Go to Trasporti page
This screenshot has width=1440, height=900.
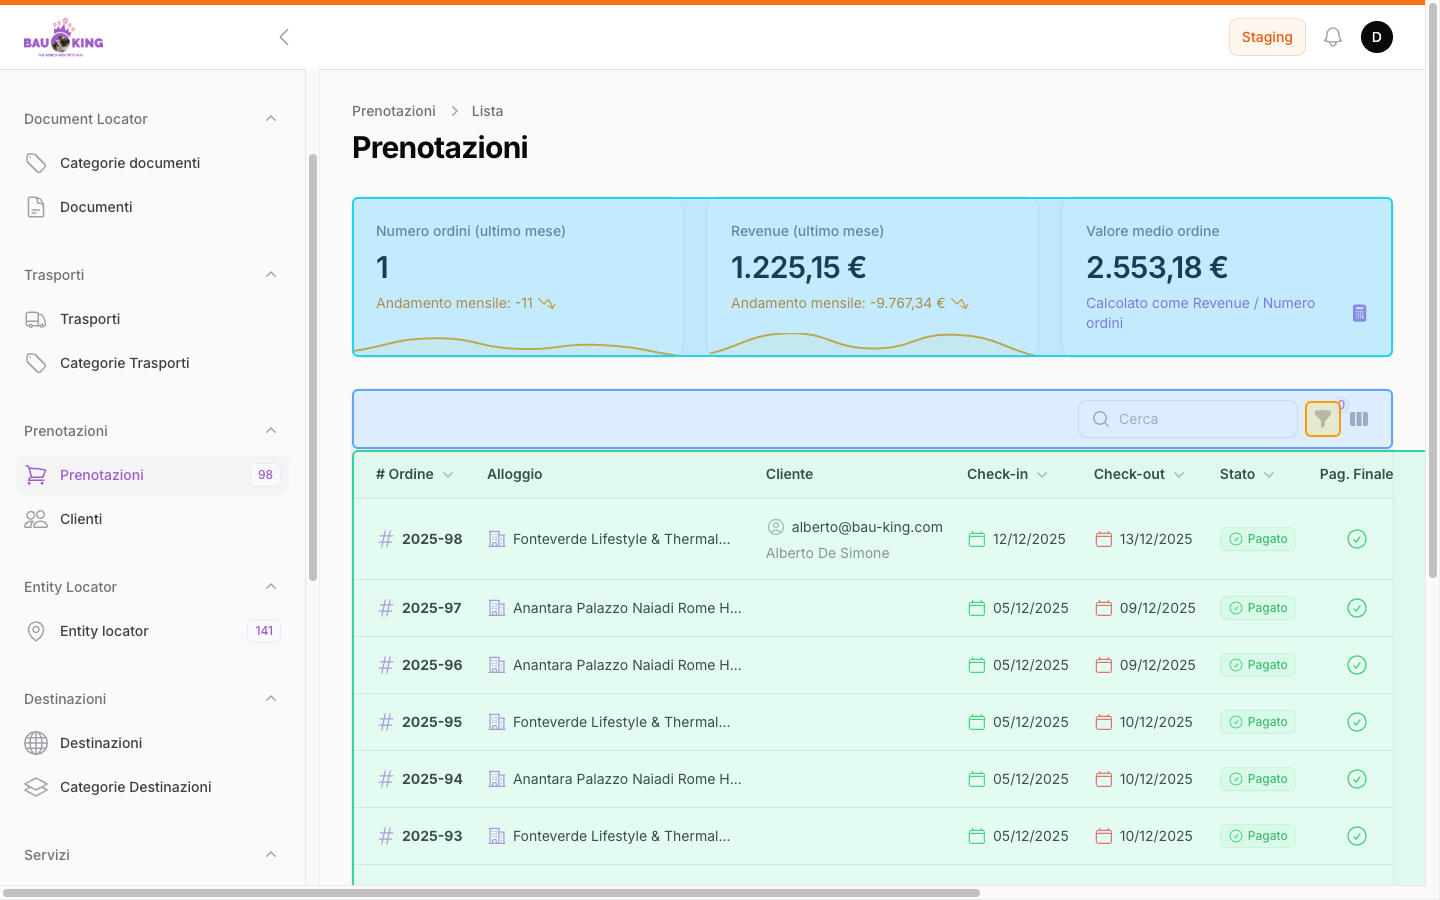[x=152, y=319]
